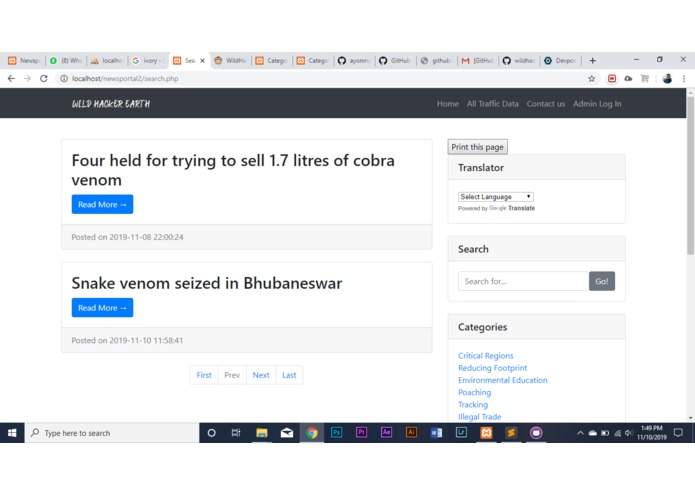Viewport: 695px width, 494px height.
Task: Click Print this page button
Action: tap(477, 147)
